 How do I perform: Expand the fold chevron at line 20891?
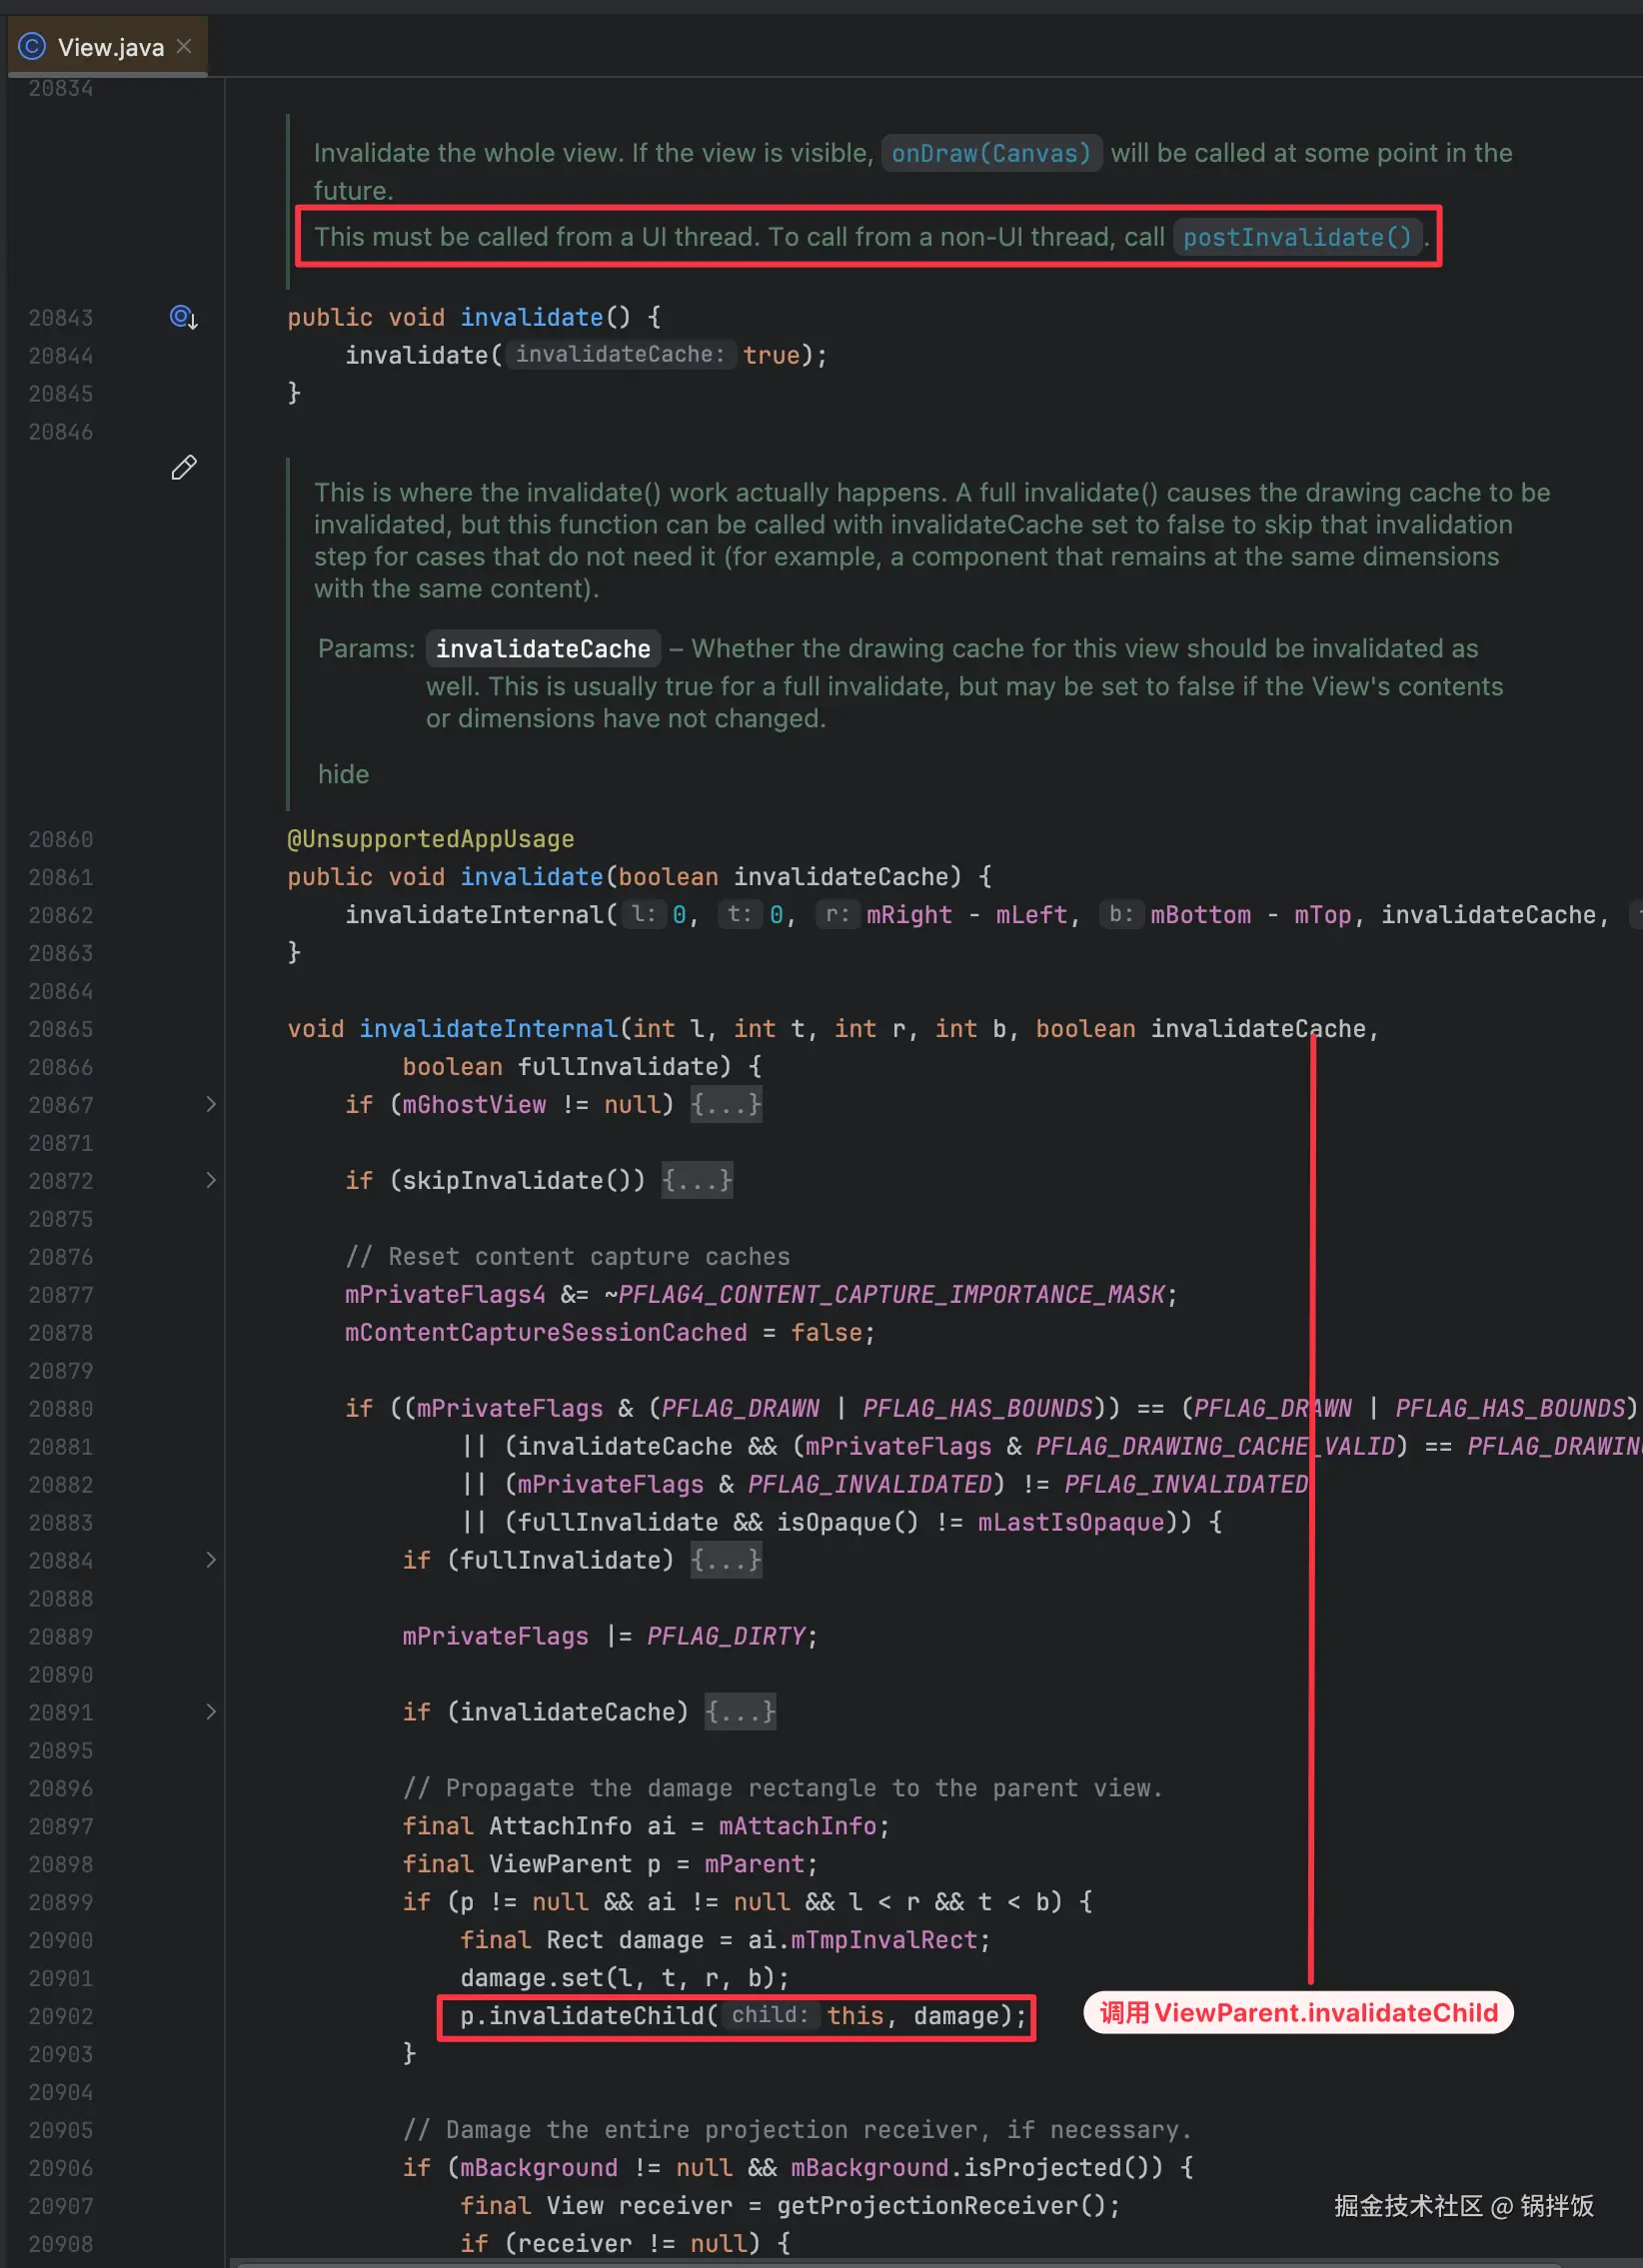pos(211,1712)
